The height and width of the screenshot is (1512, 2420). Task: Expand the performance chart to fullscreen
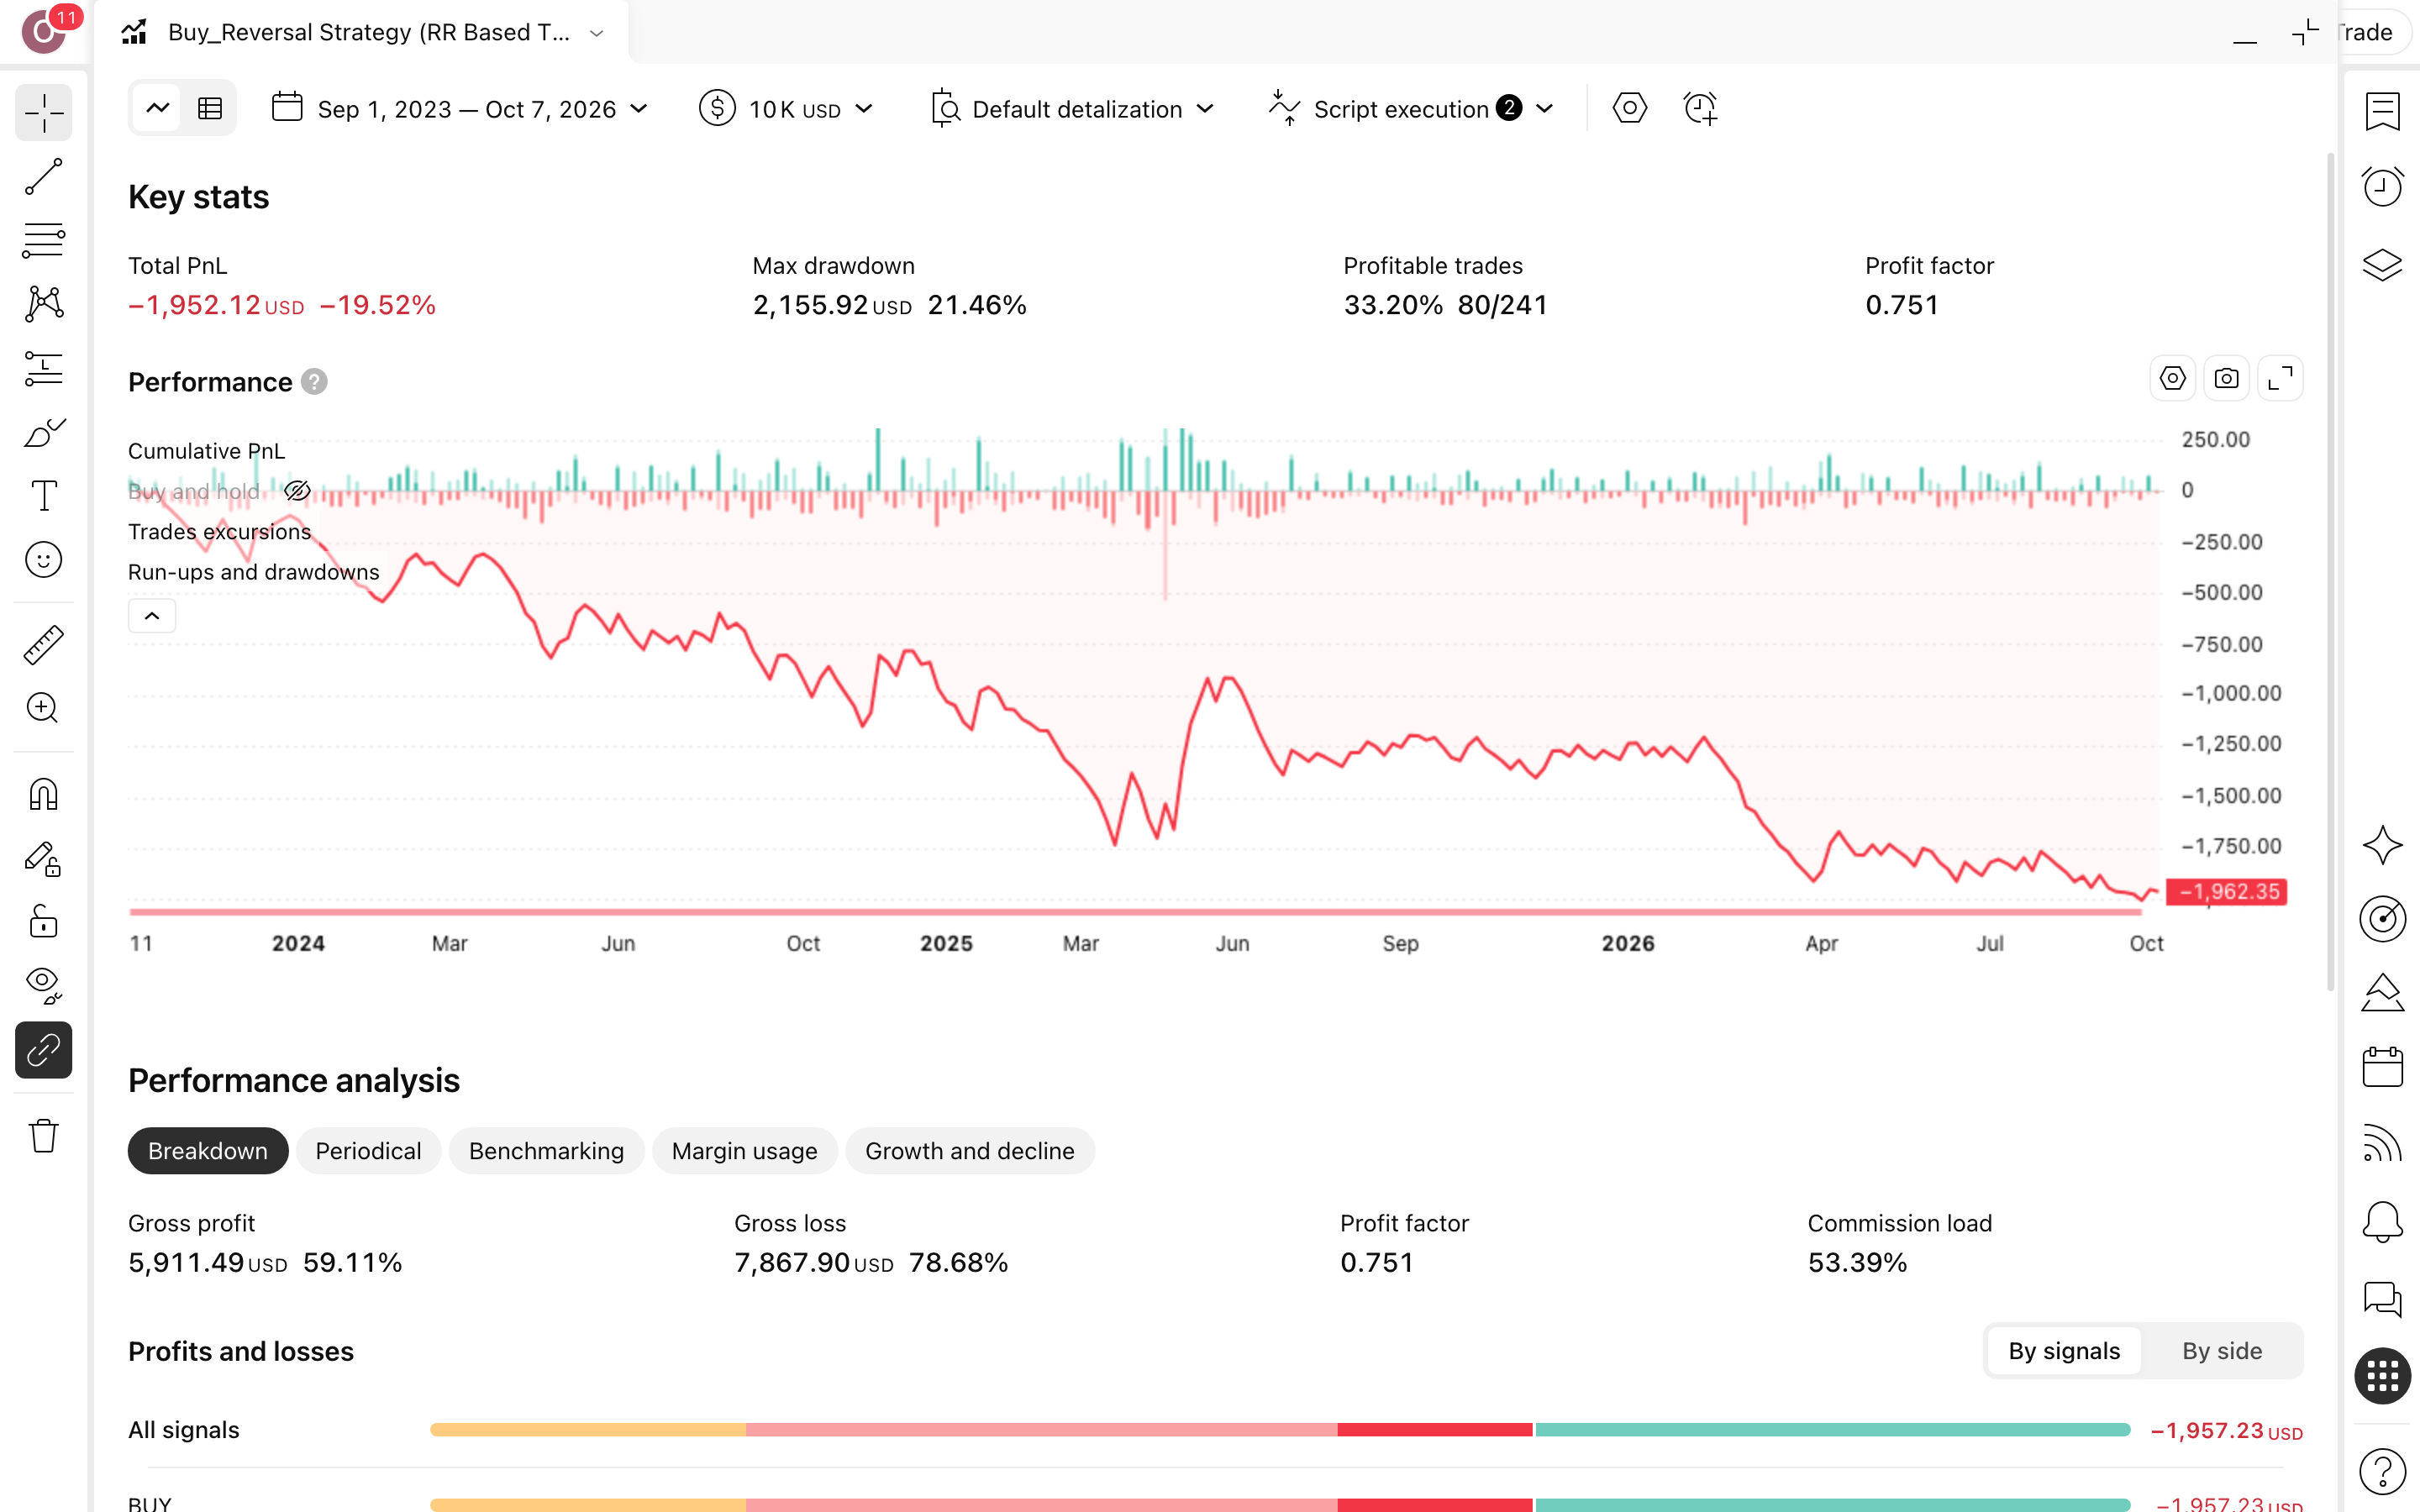coord(2280,379)
